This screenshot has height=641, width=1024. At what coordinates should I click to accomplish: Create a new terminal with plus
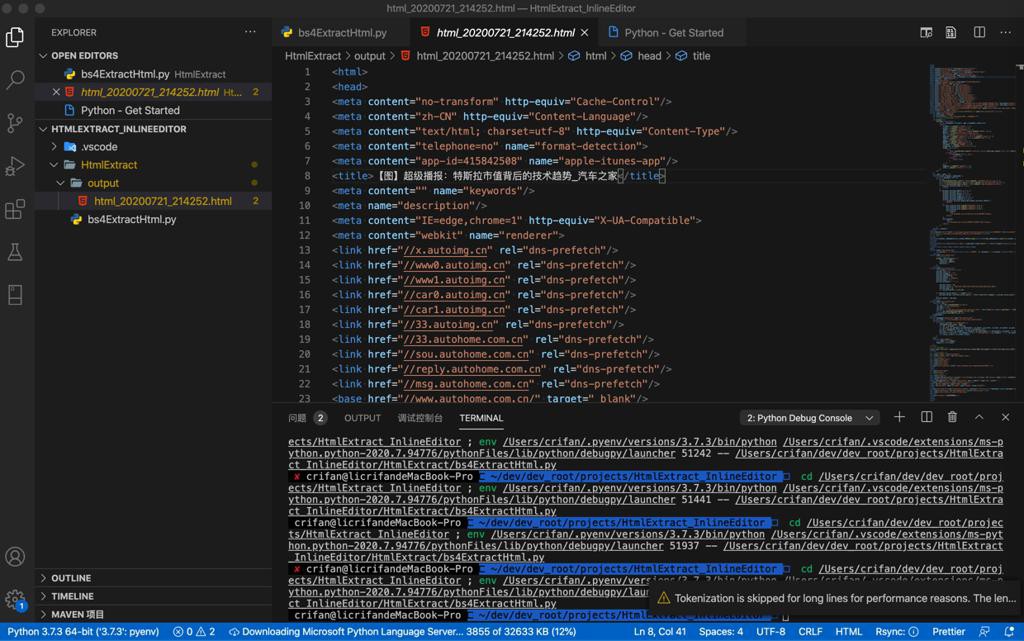[x=899, y=417]
